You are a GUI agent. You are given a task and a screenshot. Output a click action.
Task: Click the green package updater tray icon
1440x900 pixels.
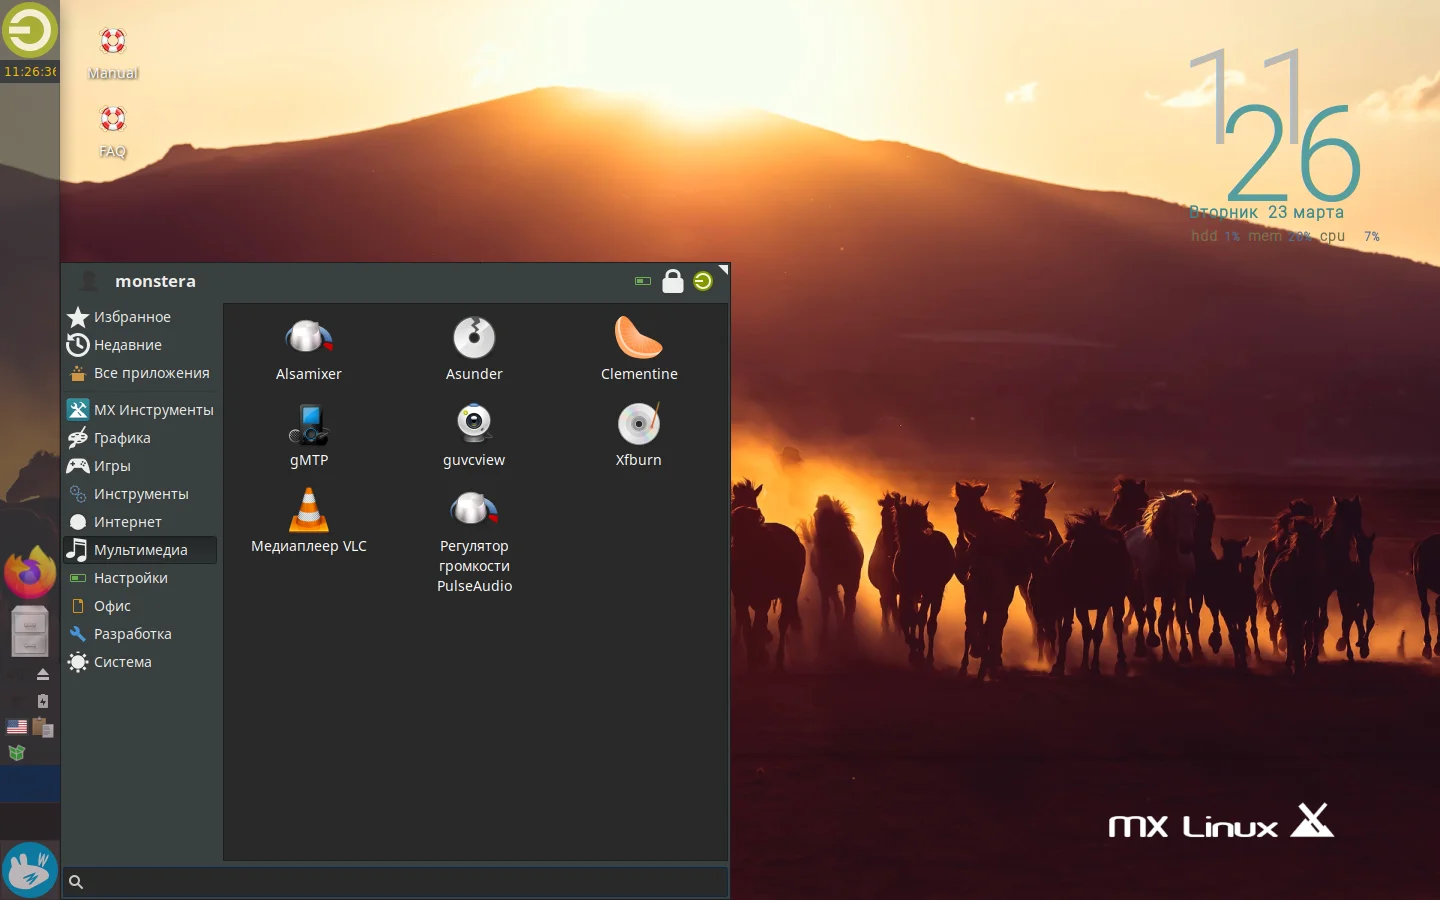click(17, 753)
